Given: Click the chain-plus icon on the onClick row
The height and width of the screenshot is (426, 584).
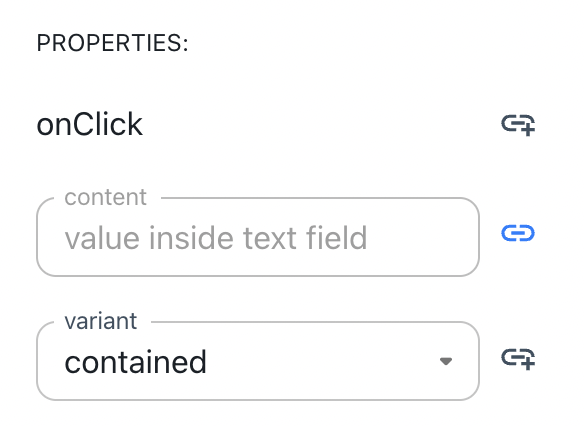Looking at the screenshot, I should click(x=518, y=125).
